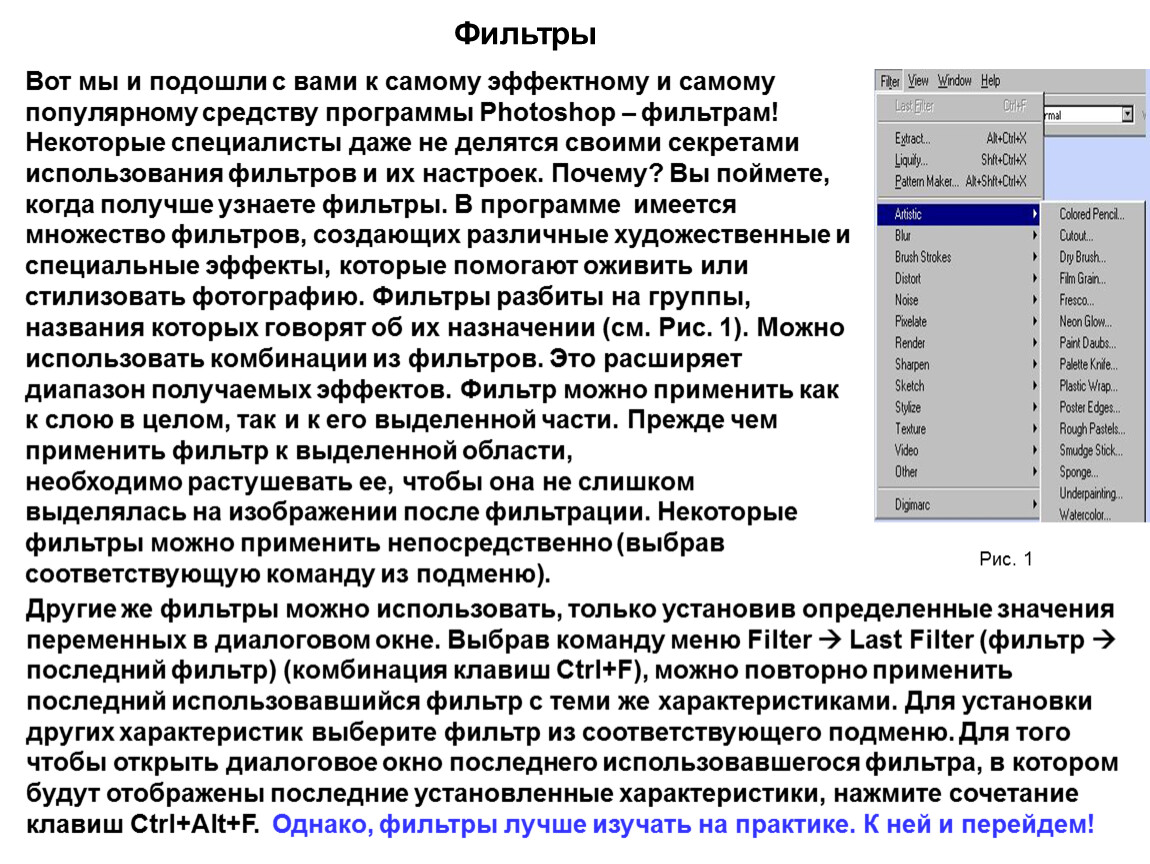Click the greyed-out Last Filter entry

point(960,106)
